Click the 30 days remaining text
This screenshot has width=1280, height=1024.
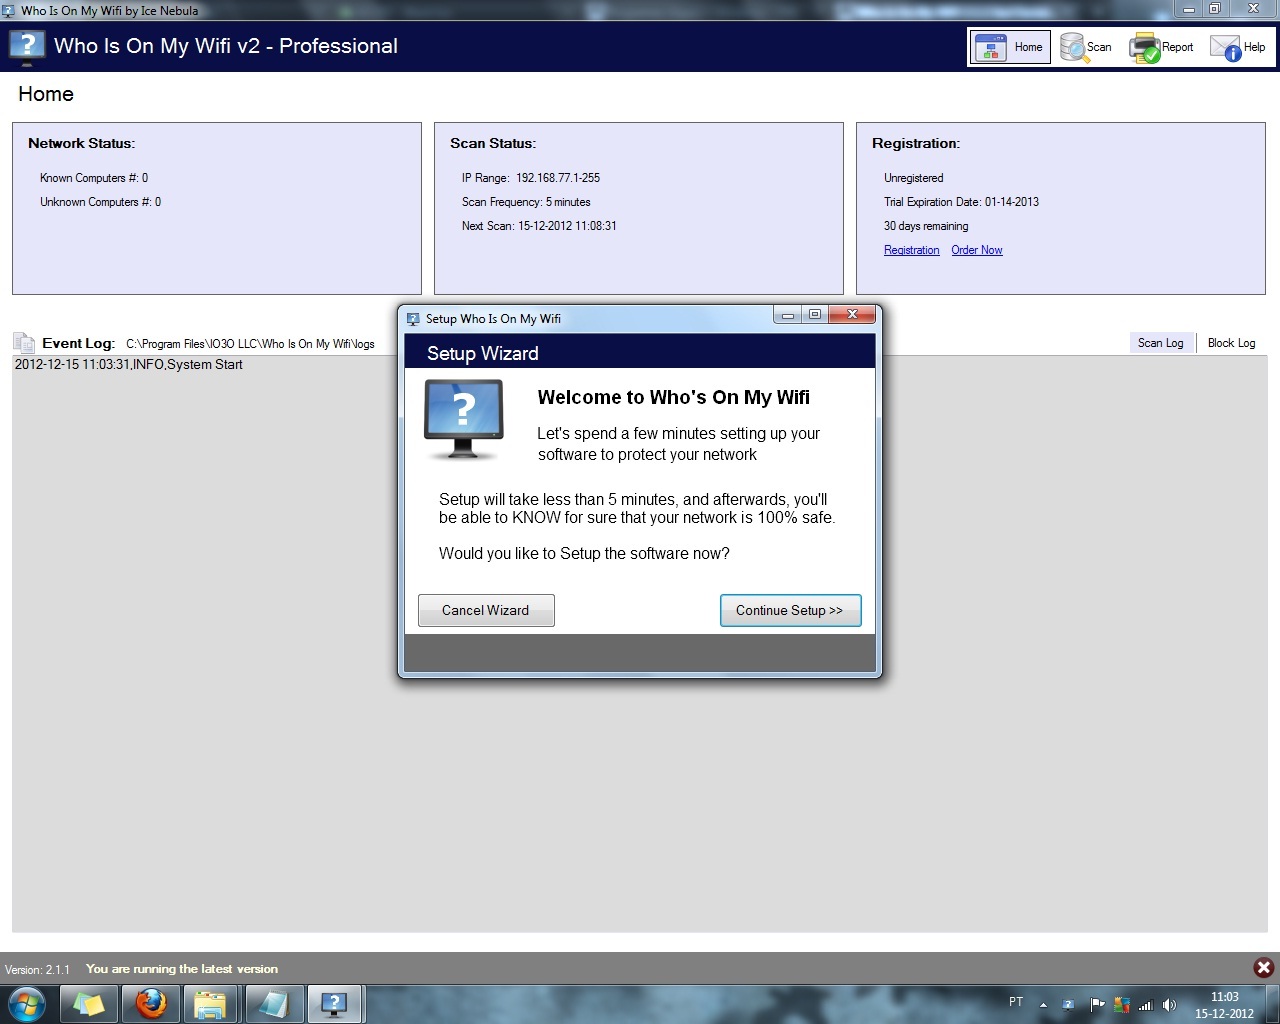[x=926, y=226]
